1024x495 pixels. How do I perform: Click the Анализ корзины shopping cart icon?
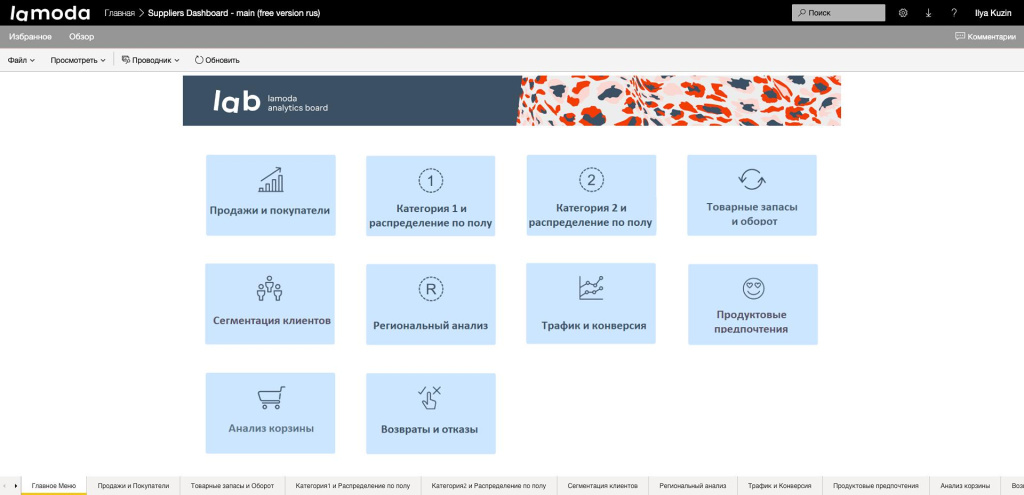click(x=270, y=398)
